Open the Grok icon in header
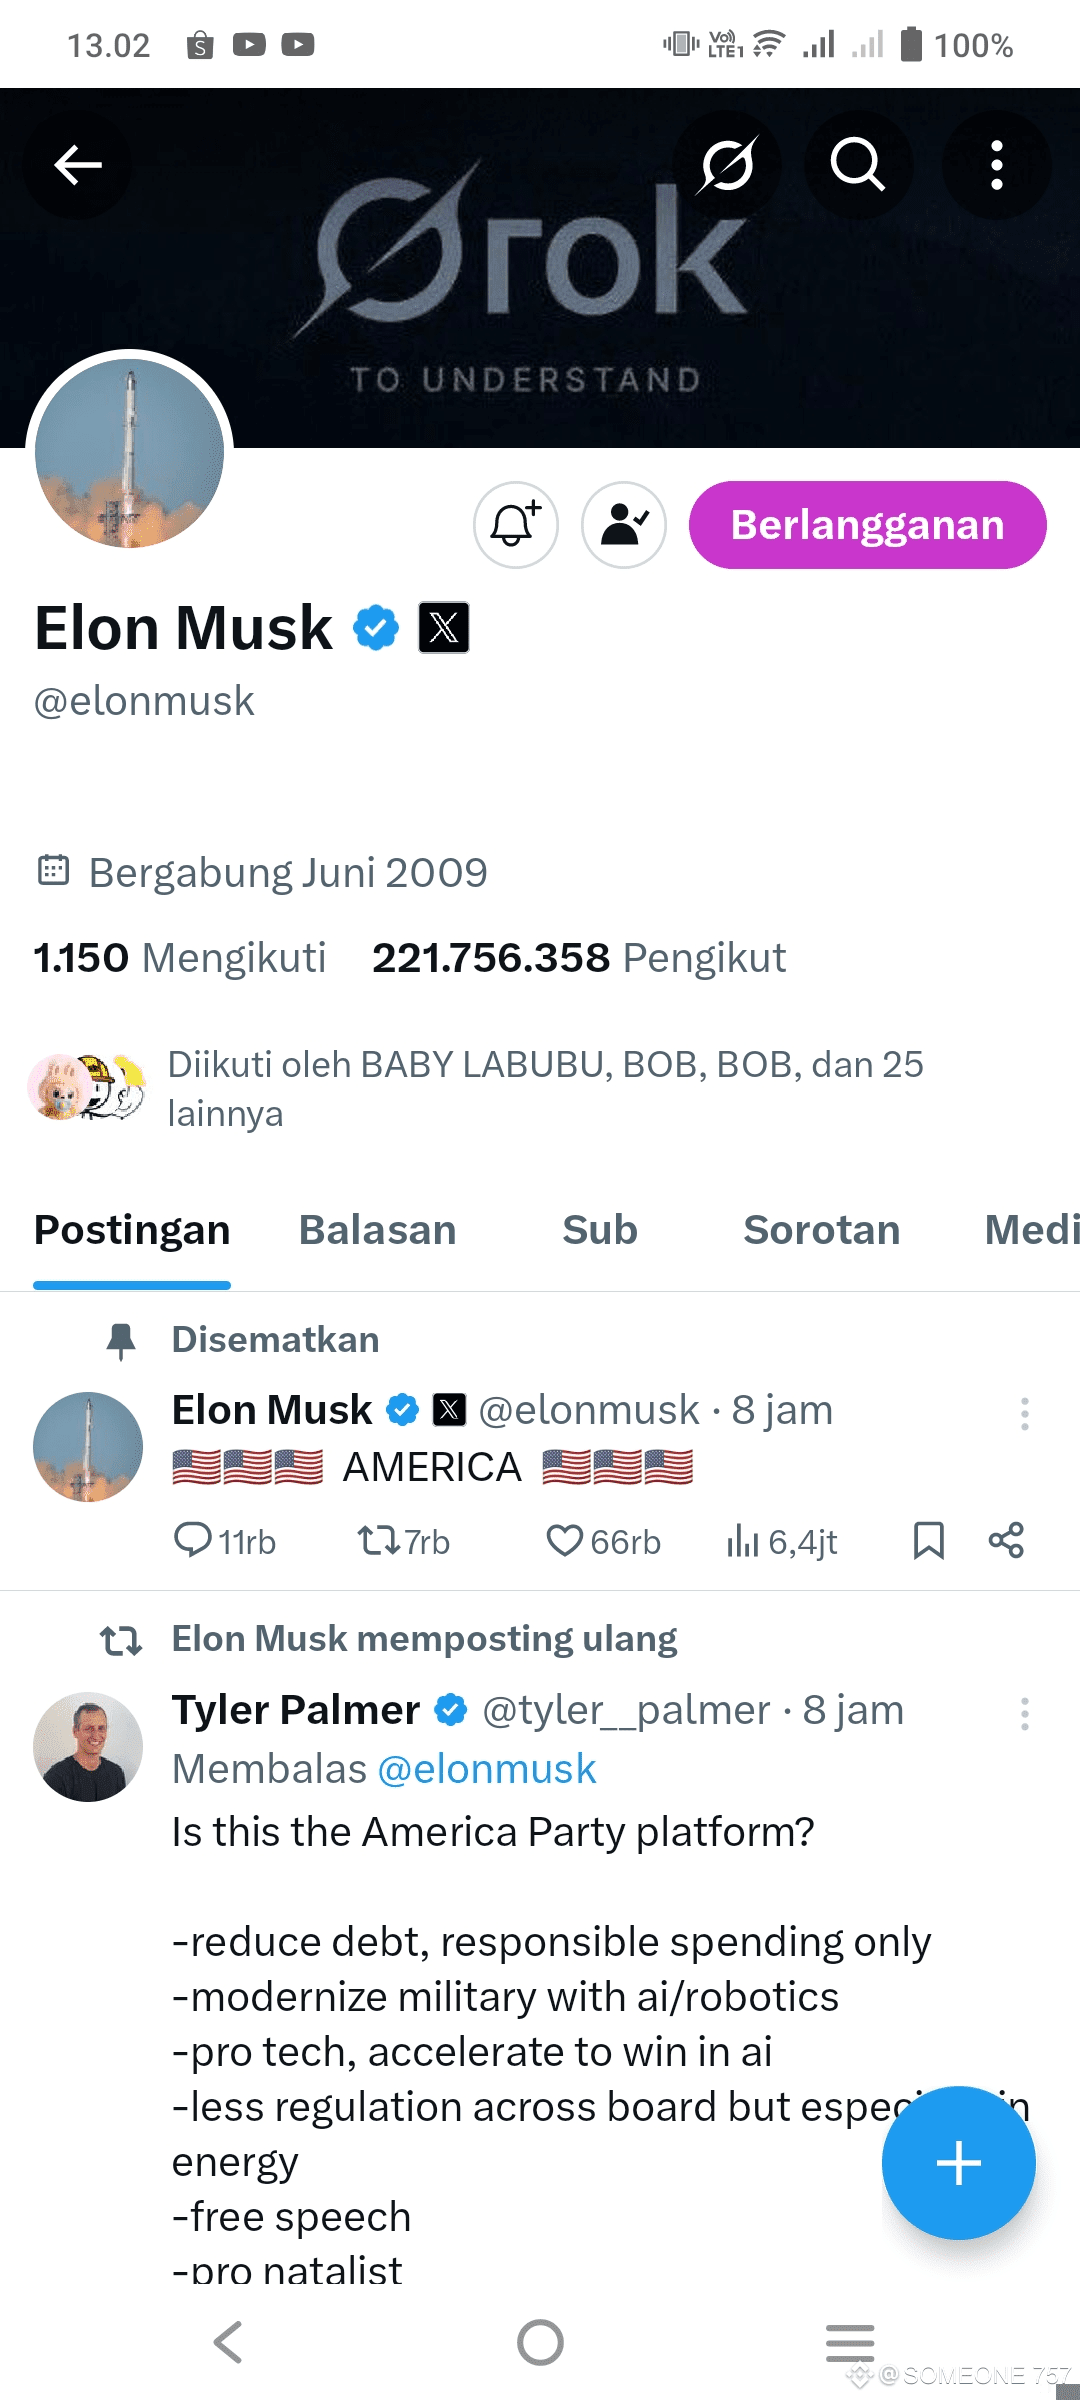This screenshot has width=1080, height=2400. tap(727, 165)
